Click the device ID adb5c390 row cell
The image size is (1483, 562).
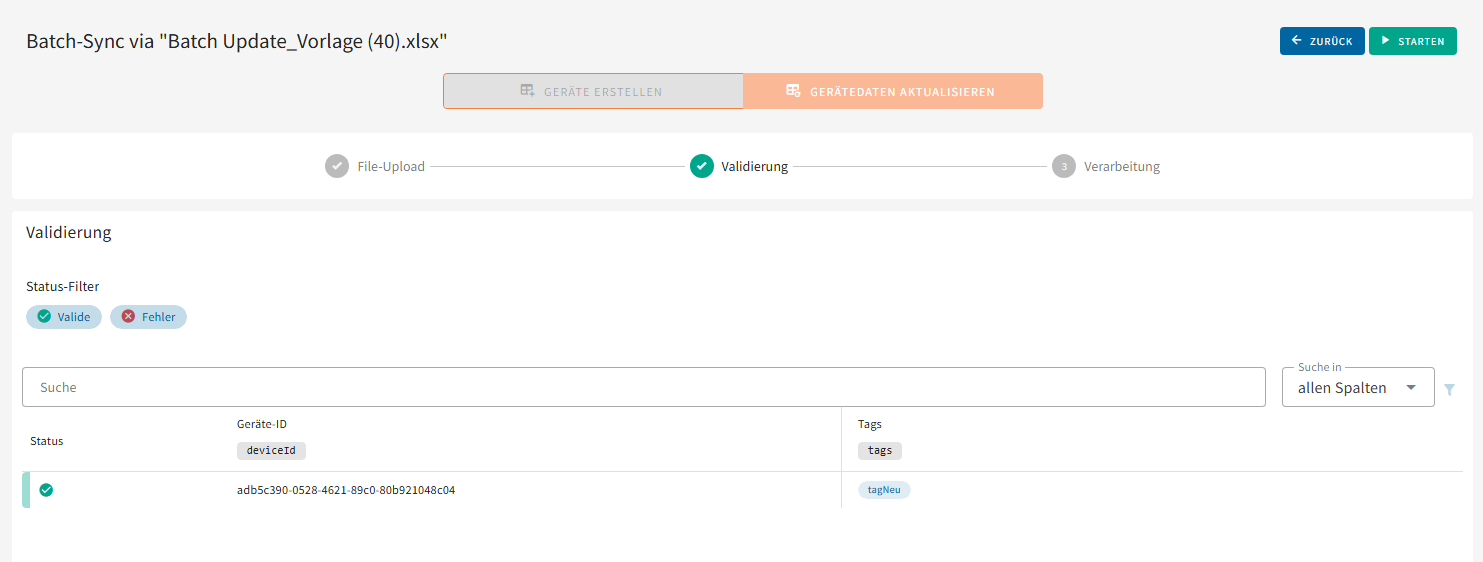pyautogui.click(x=346, y=490)
